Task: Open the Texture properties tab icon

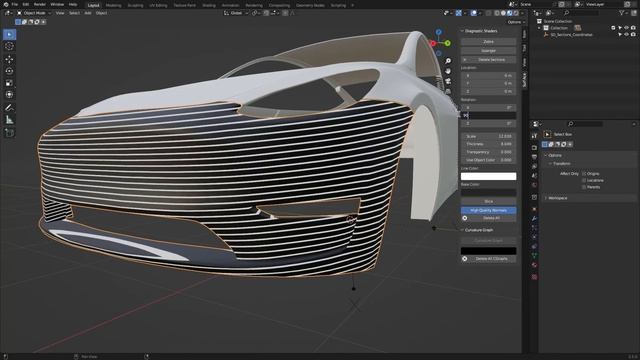Action: (534, 277)
